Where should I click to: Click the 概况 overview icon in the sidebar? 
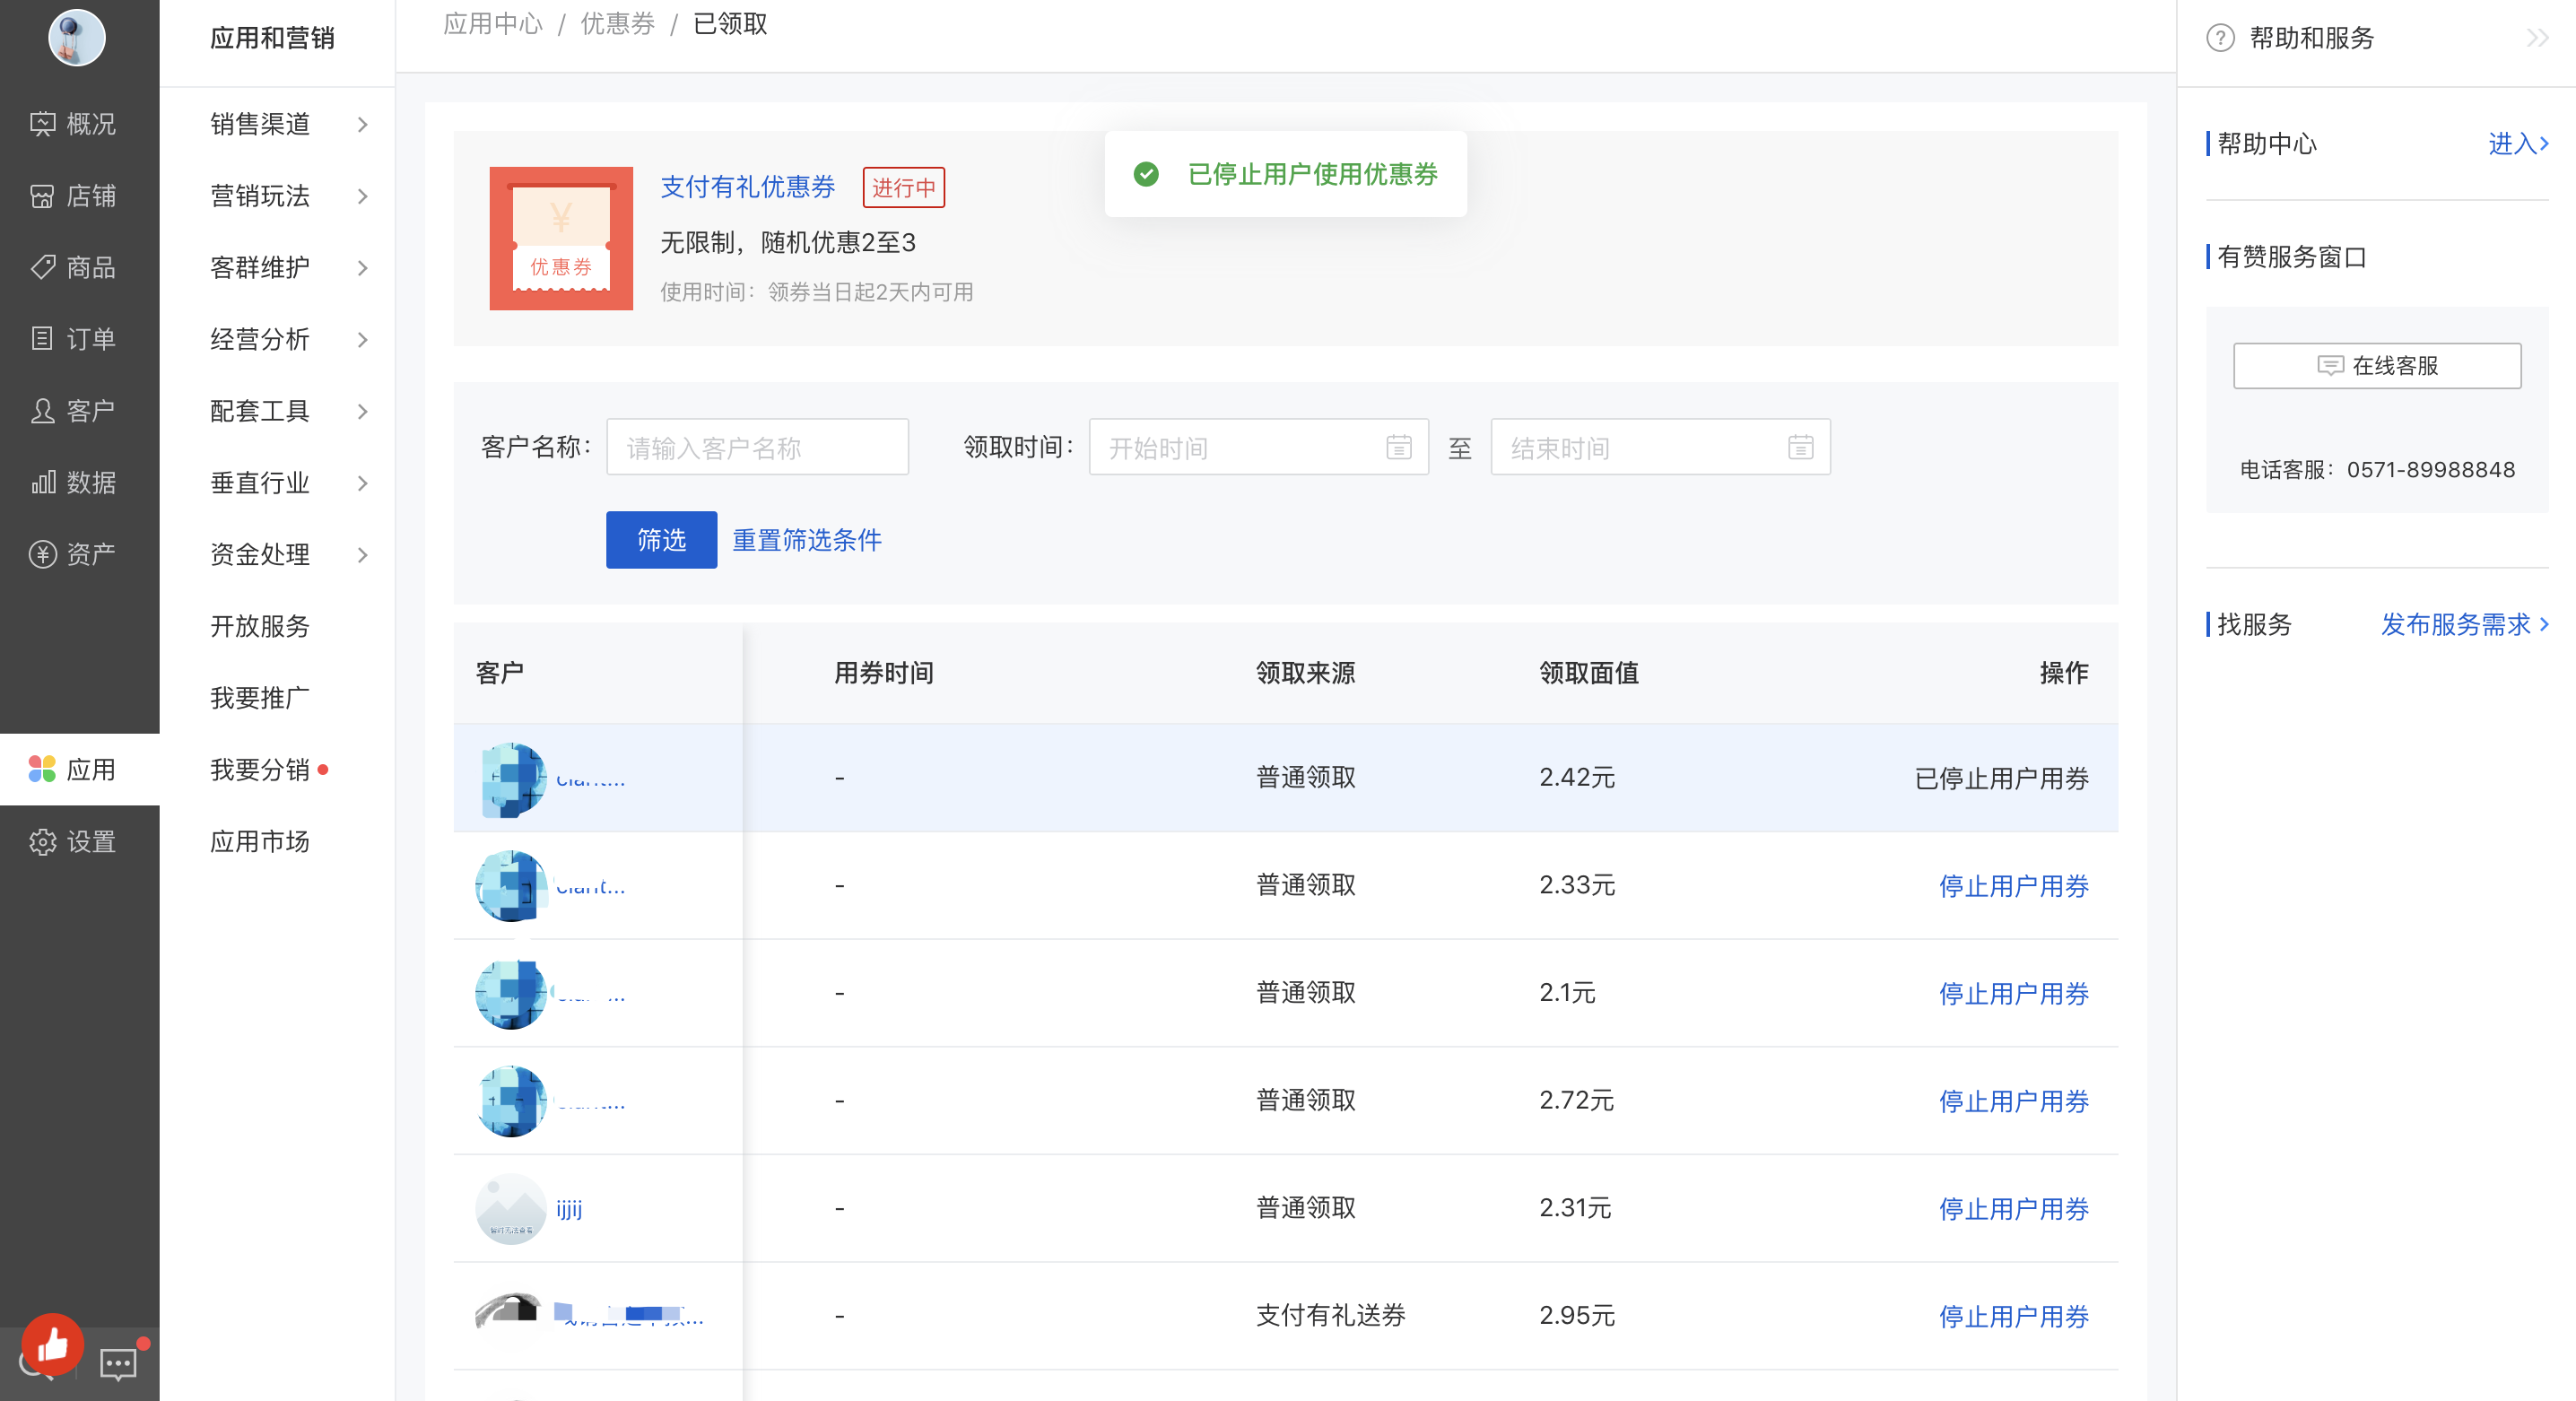tap(42, 124)
